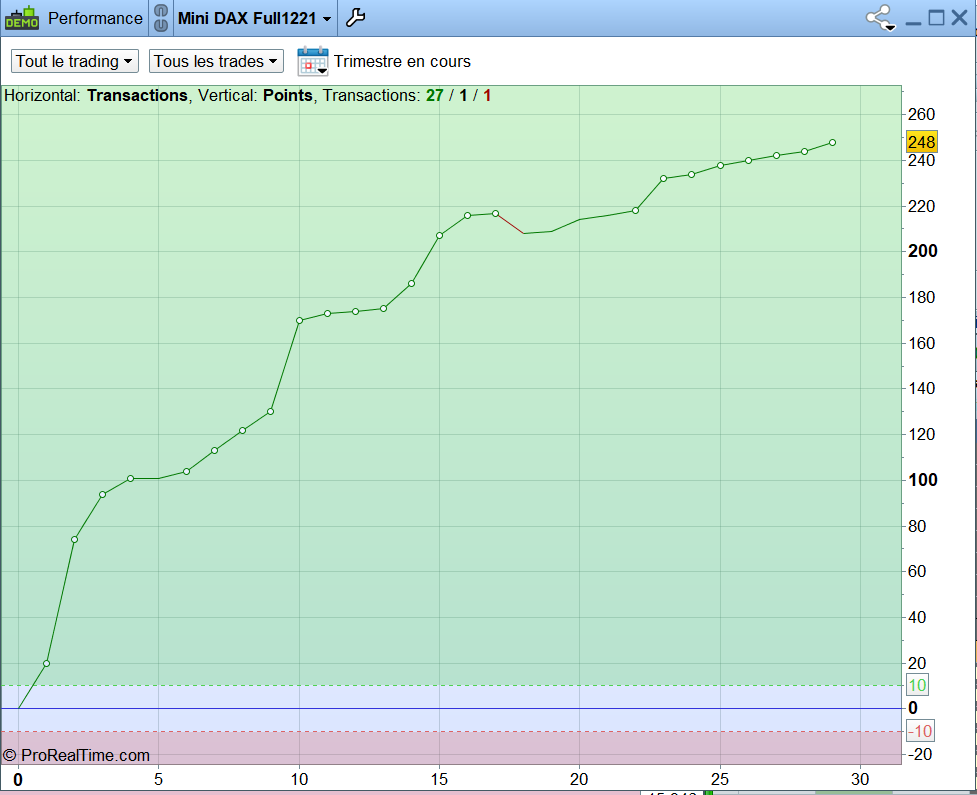This screenshot has width=977, height=795.
Task: Click the -20 label on vertical axis
Action: click(x=920, y=754)
